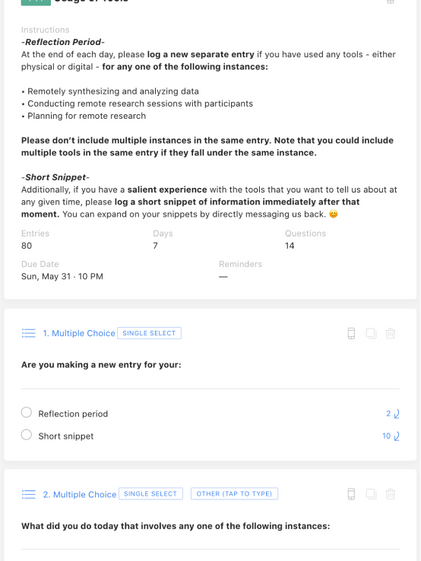Open the 1. Multiple Choice question title

point(79,333)
